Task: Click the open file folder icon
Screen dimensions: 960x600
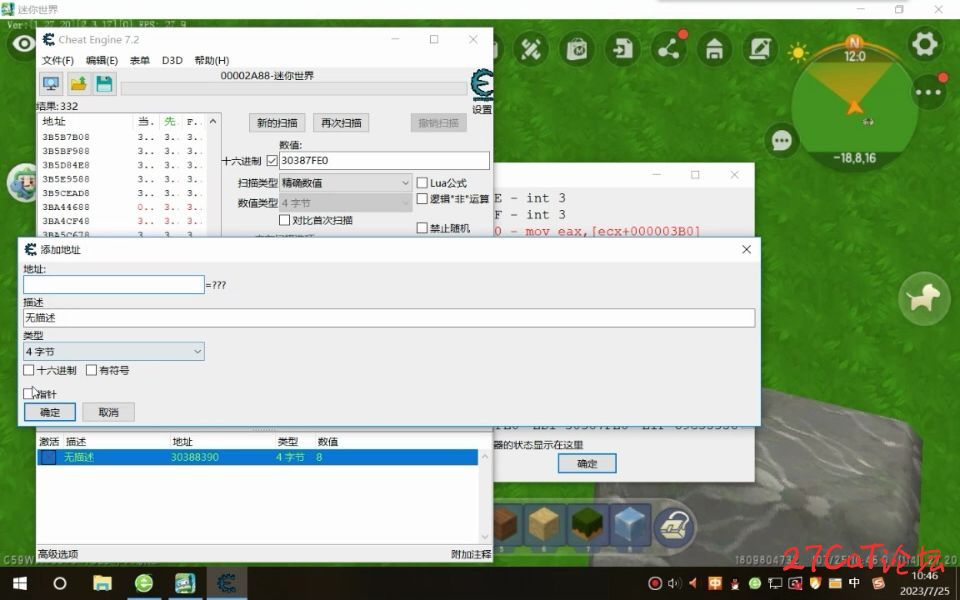Action: 78,84
